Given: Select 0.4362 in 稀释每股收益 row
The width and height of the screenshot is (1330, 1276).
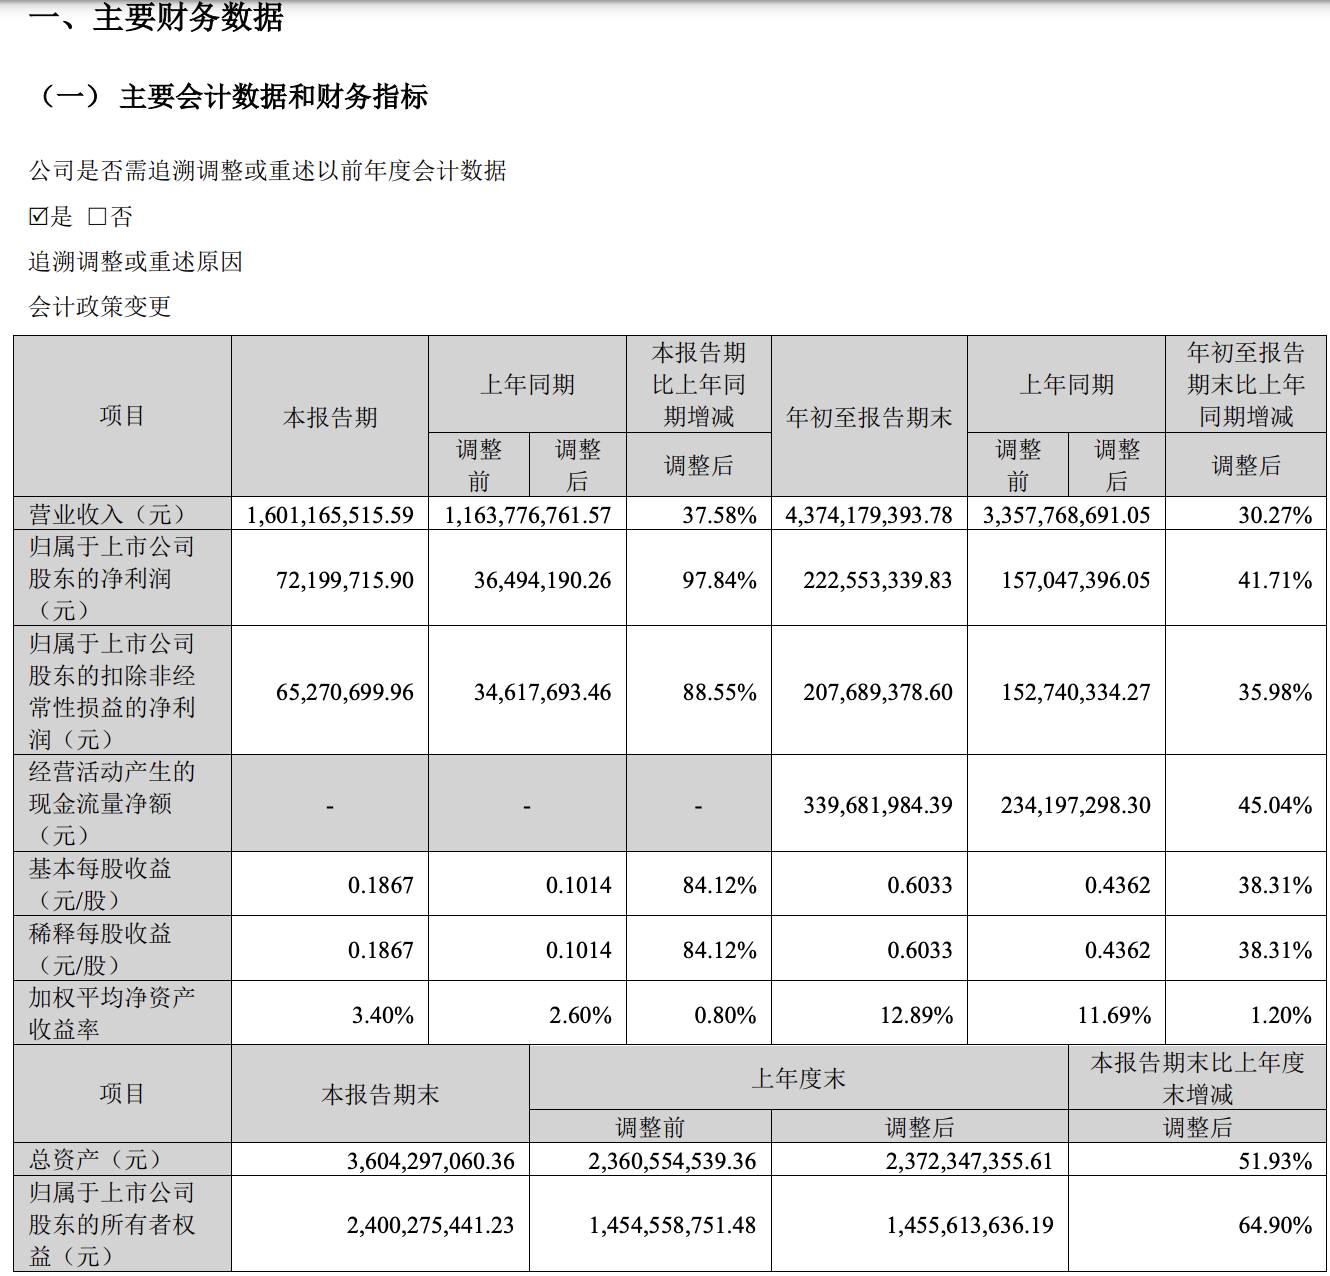Looking at the screenshot, I should tap(1118, 950).
